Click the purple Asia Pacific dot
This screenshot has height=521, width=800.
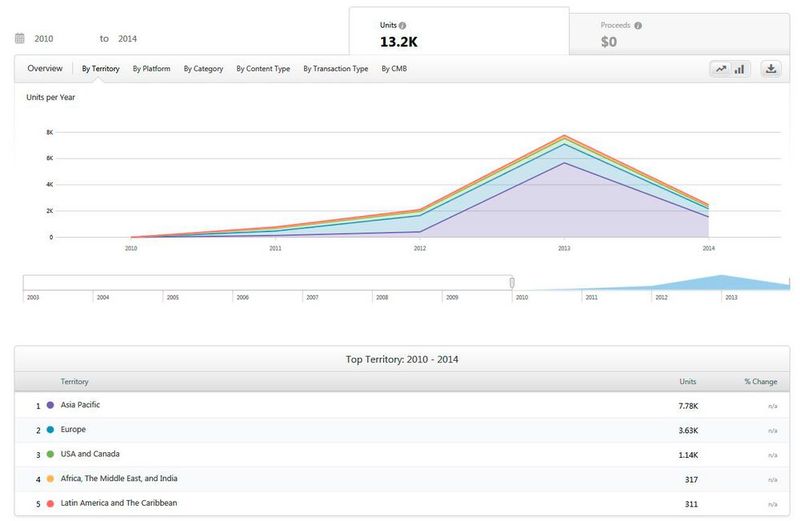pyautogui.click(x=50, y=405)
